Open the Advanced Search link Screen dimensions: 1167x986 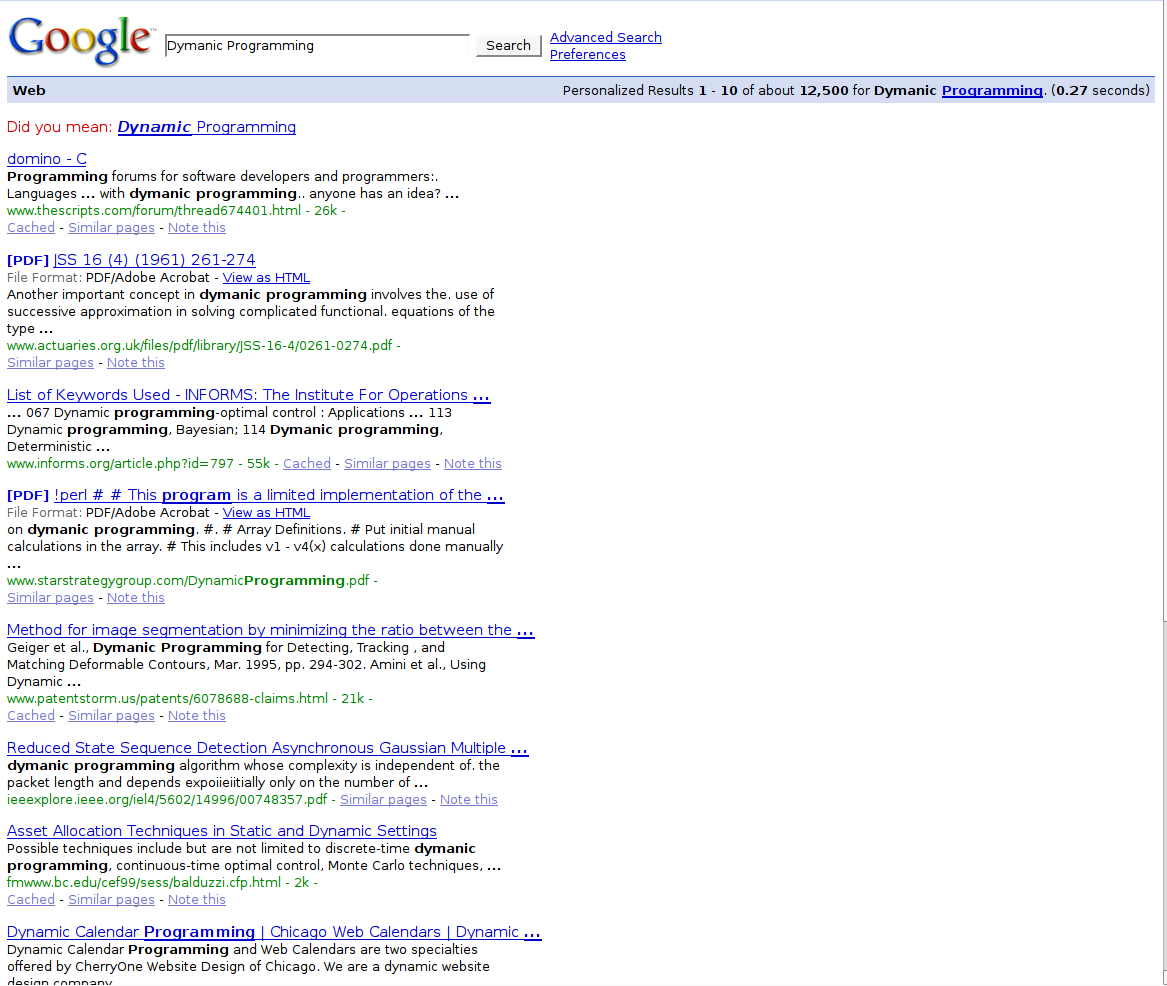[x=606, y=37]
